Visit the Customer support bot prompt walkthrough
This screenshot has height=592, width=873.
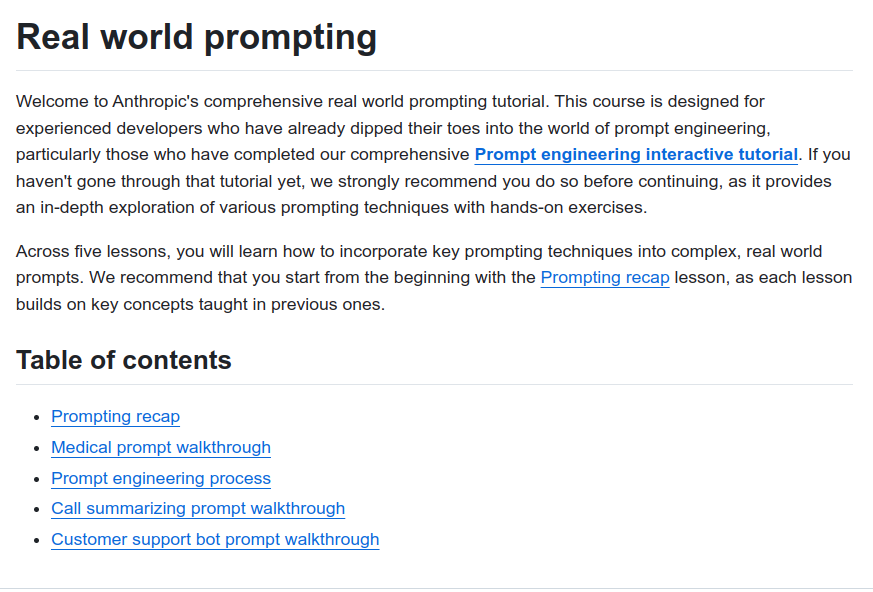215,540
